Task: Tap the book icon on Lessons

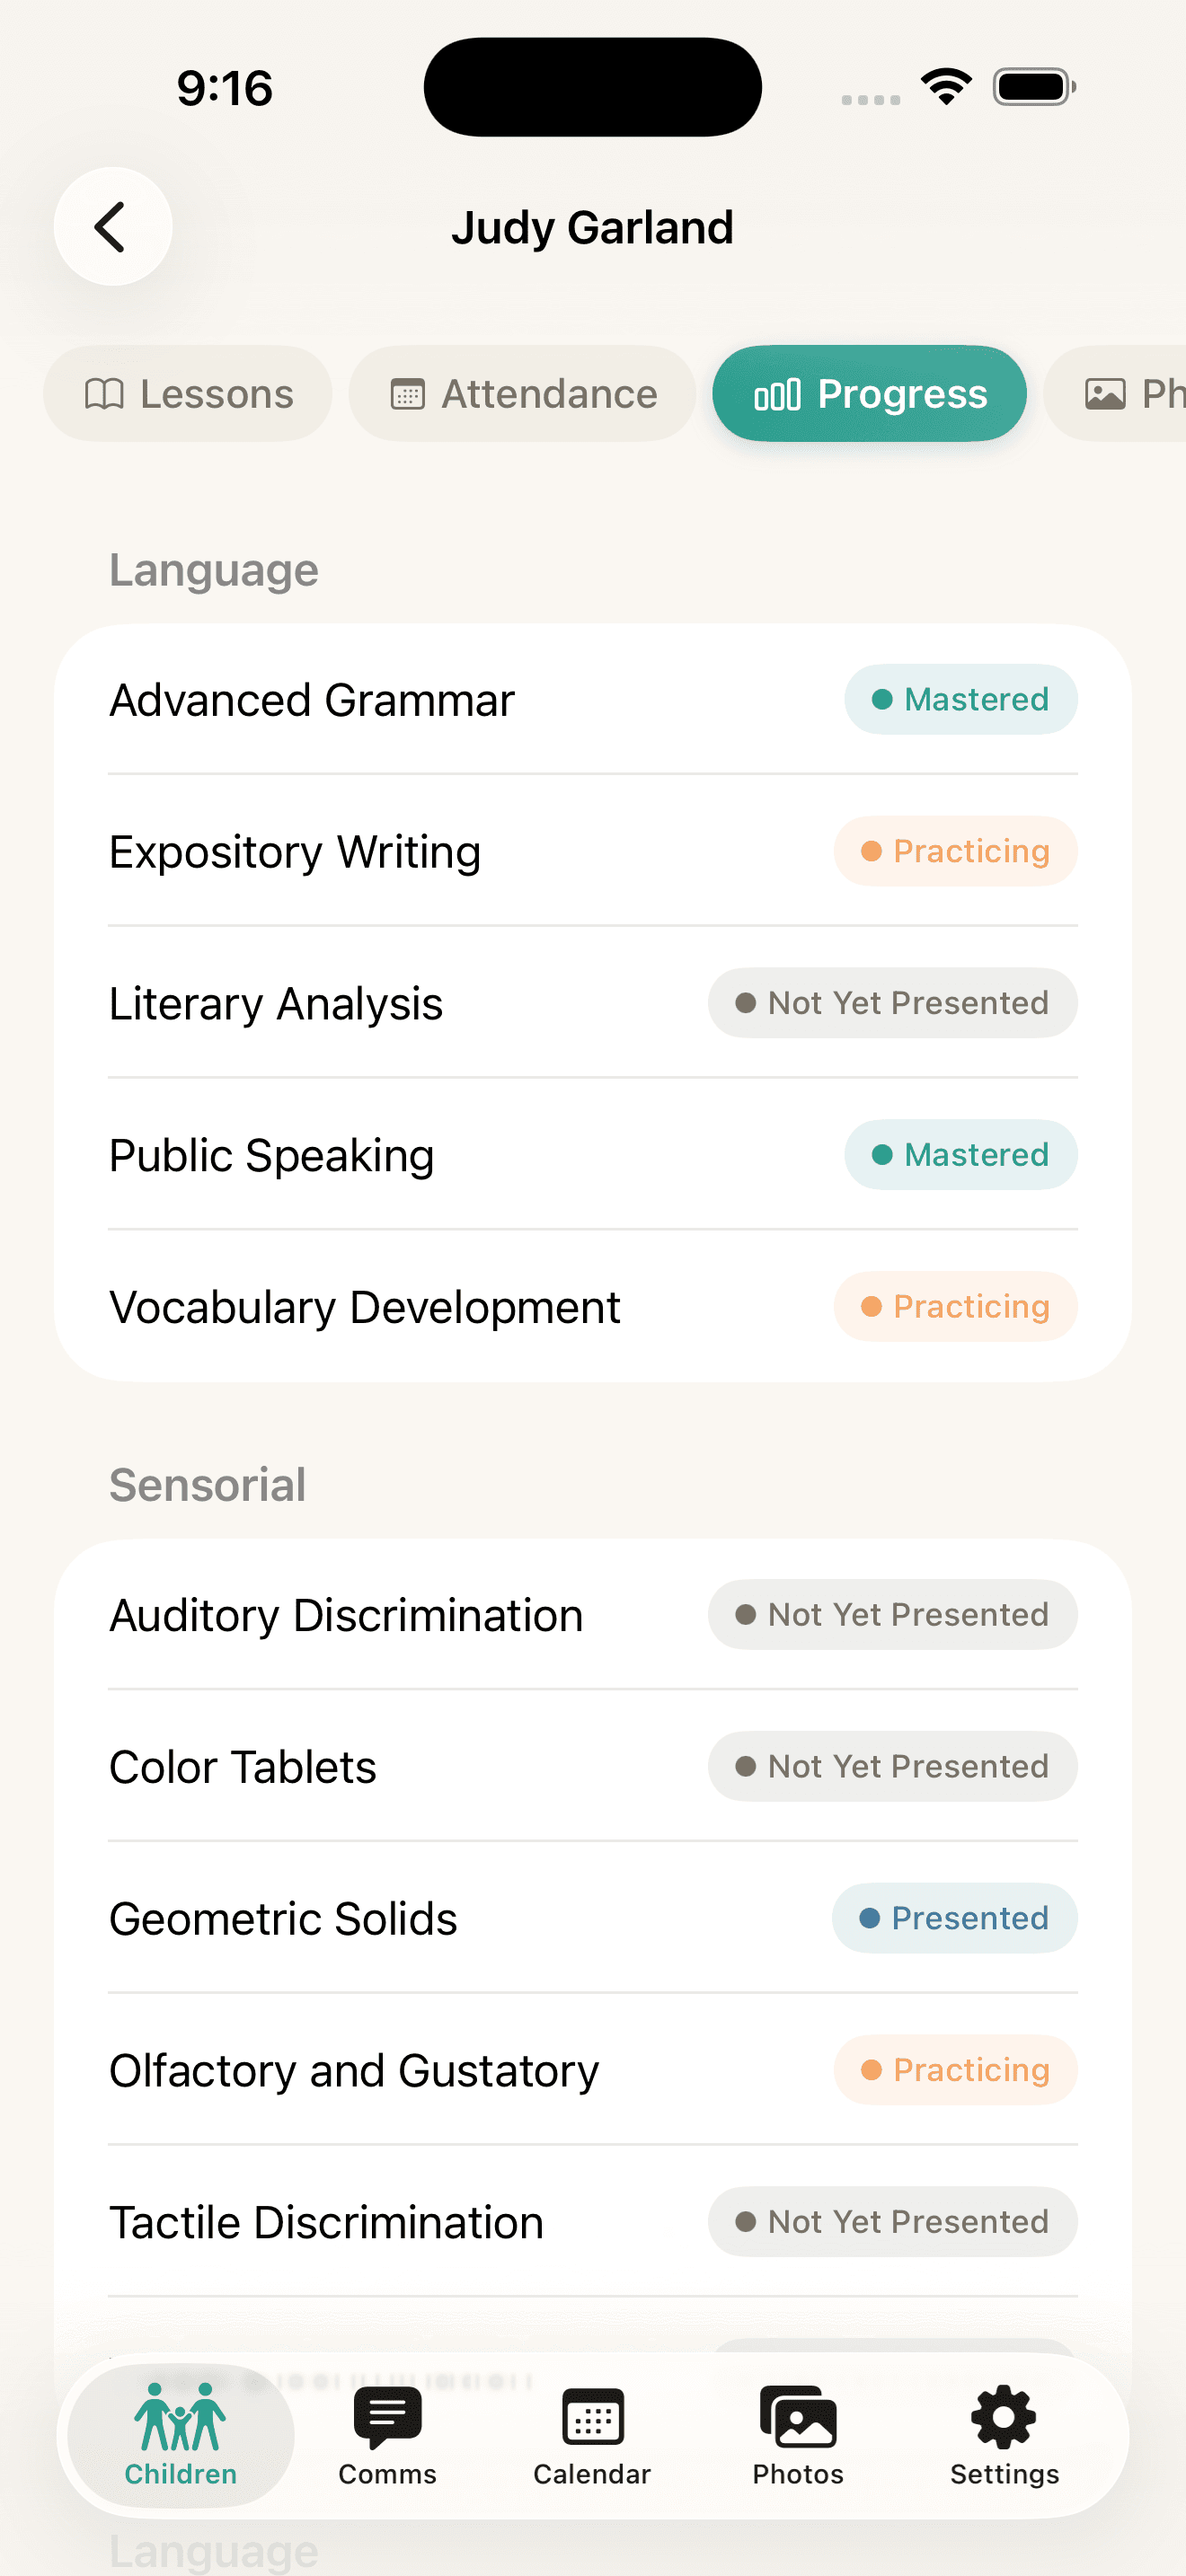Action: coord(104,394)
